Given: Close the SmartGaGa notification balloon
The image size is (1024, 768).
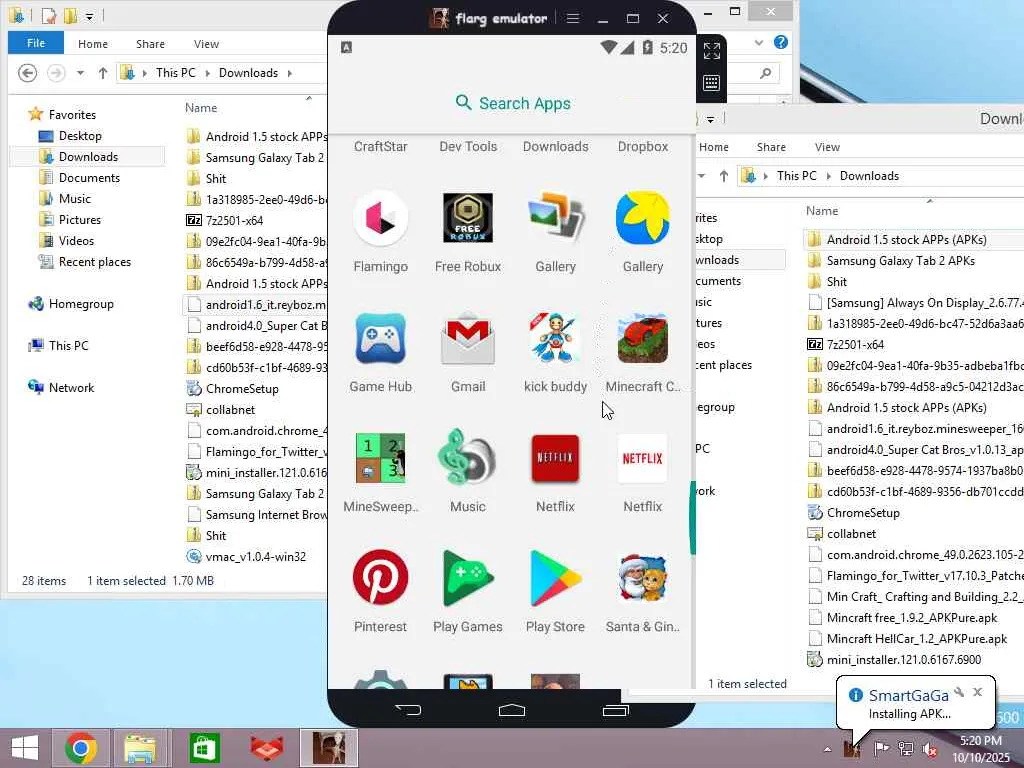Looking at the screenshot, I should [978, 692].
